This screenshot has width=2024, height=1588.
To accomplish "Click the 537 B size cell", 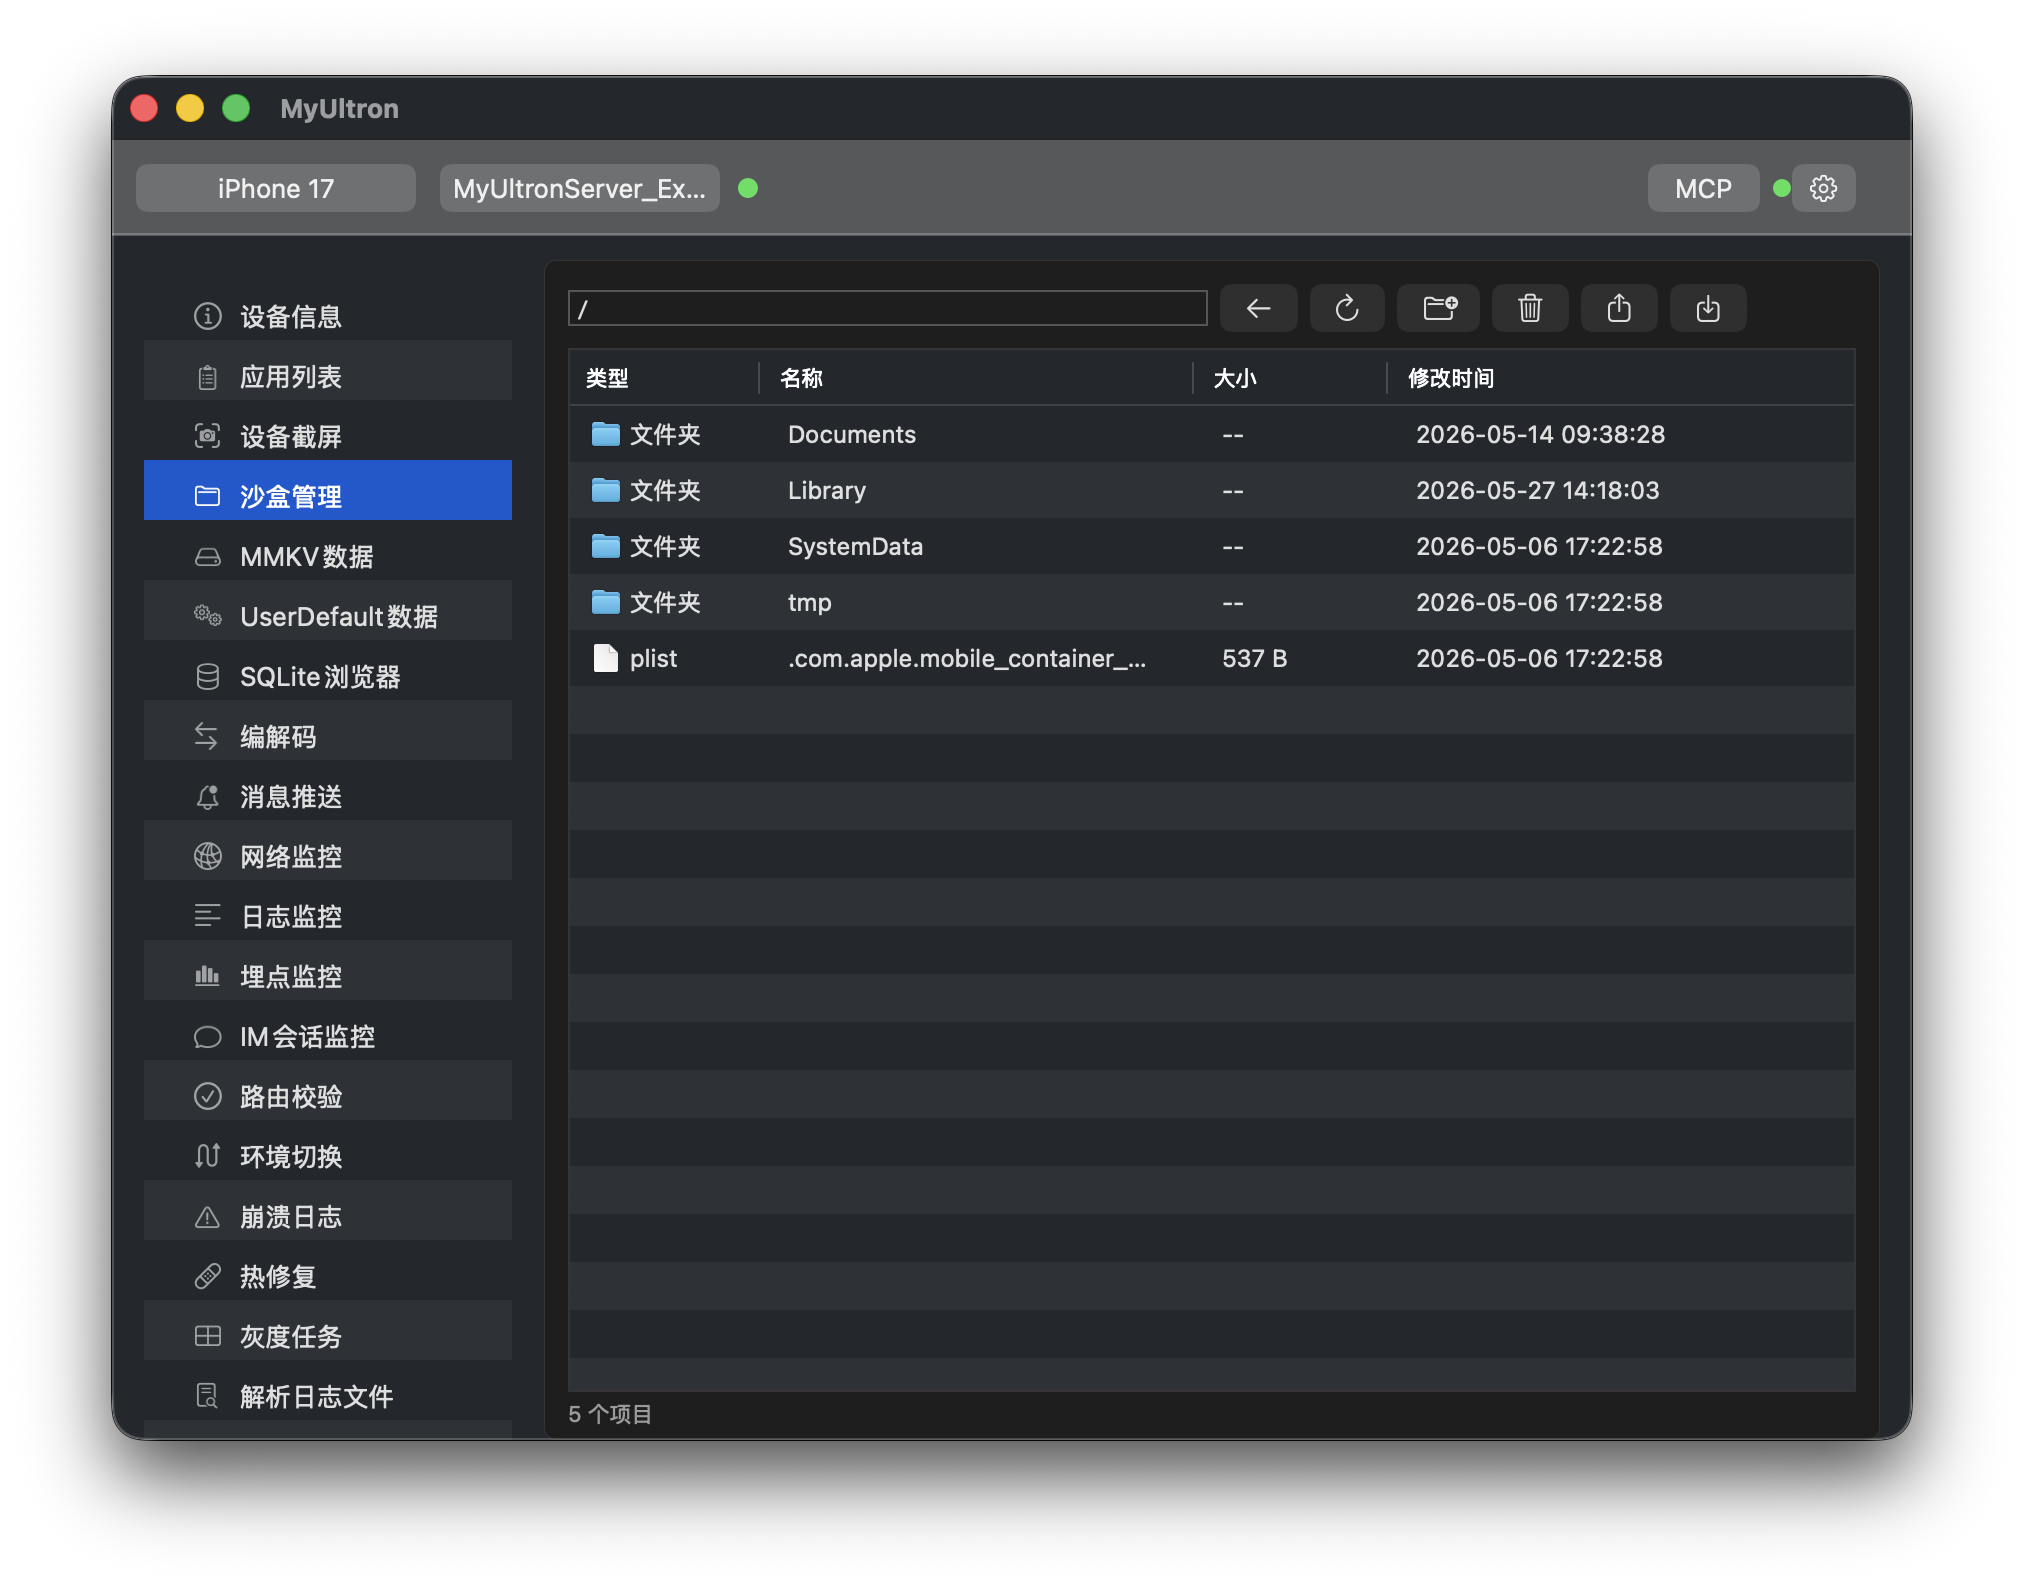I will coord(1255,658).
